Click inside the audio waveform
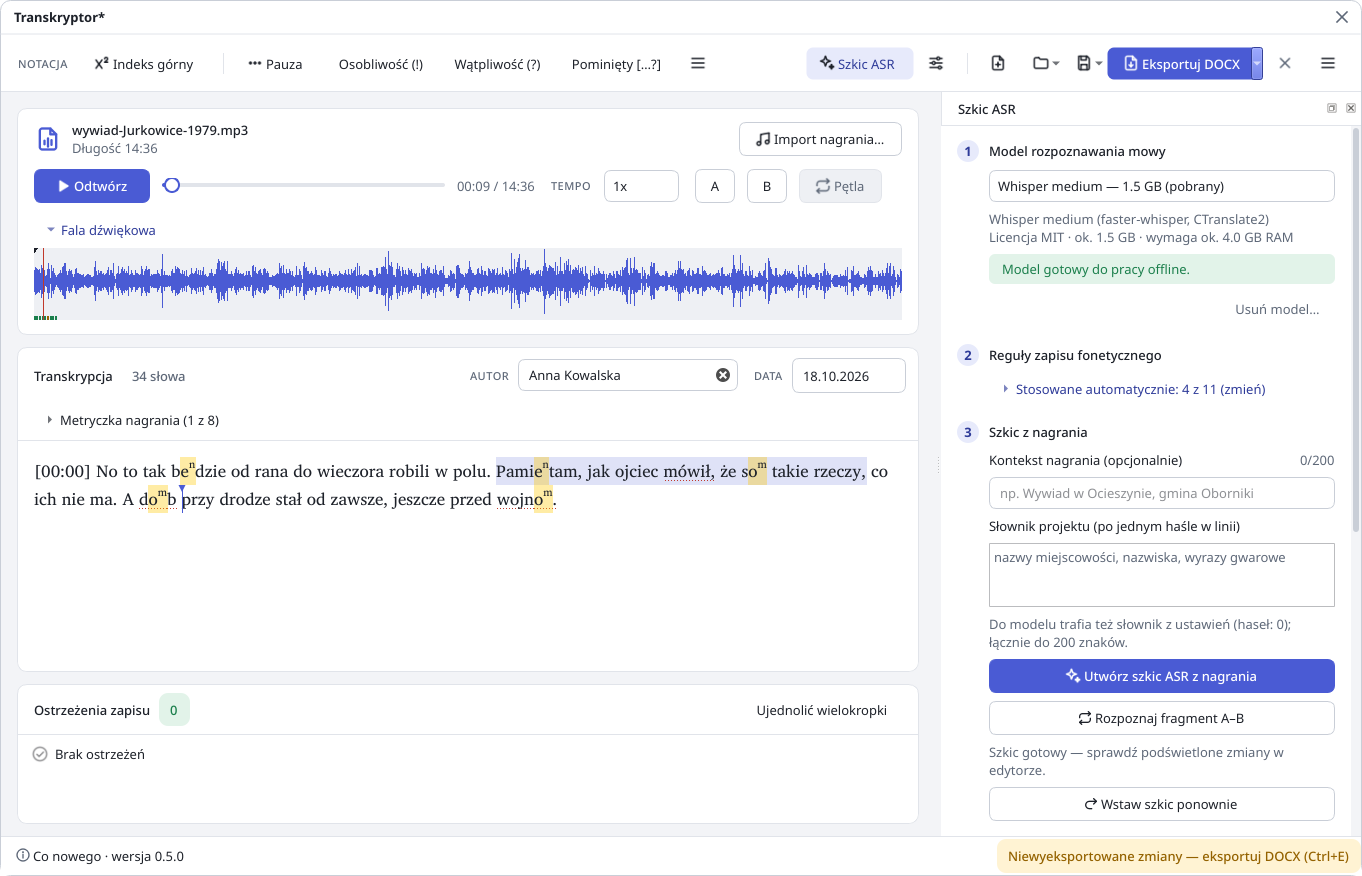This screenshot has width=1362, height=876. (468, 284)
